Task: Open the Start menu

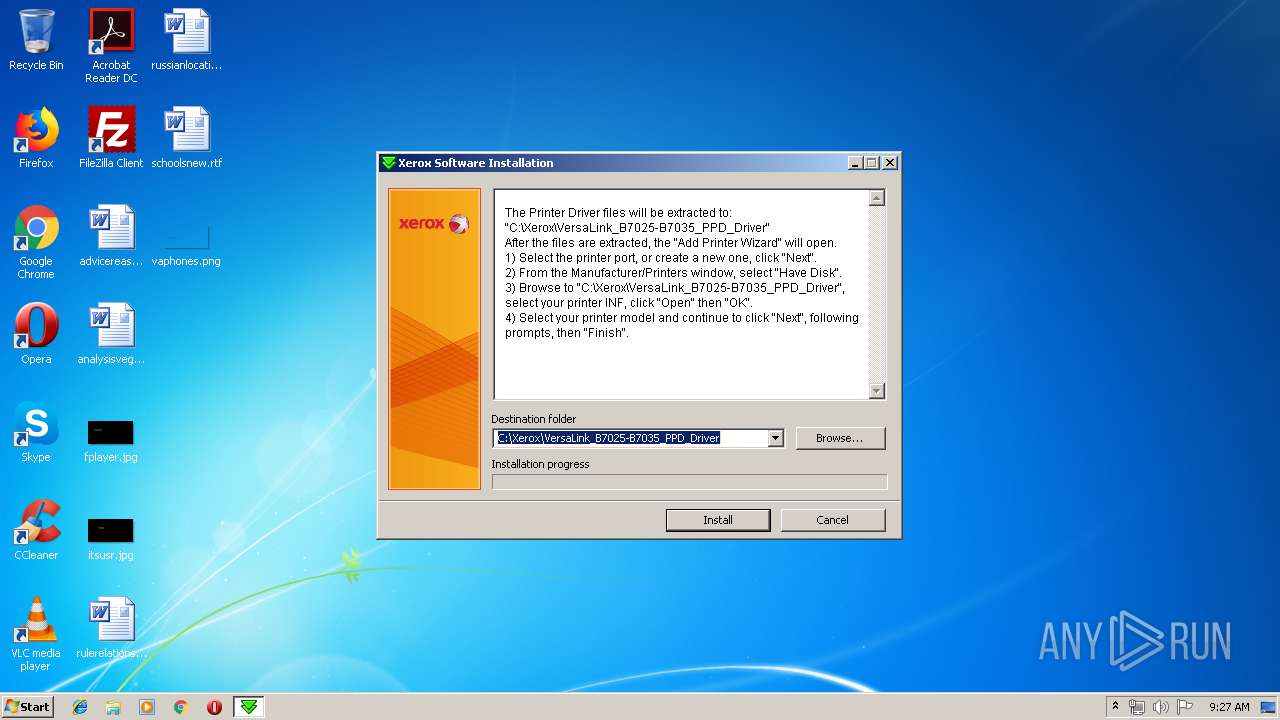Action: tap(27, 707)
